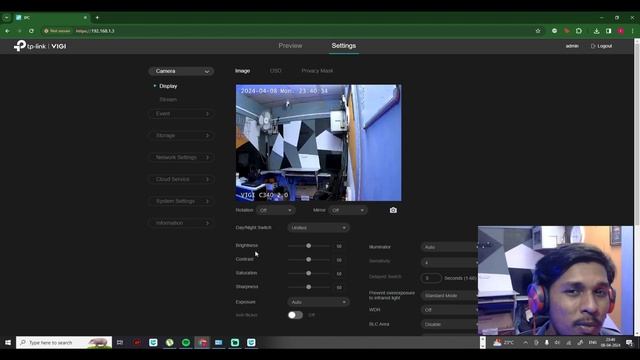Select the Privacy Mask tab

(317, 71)
